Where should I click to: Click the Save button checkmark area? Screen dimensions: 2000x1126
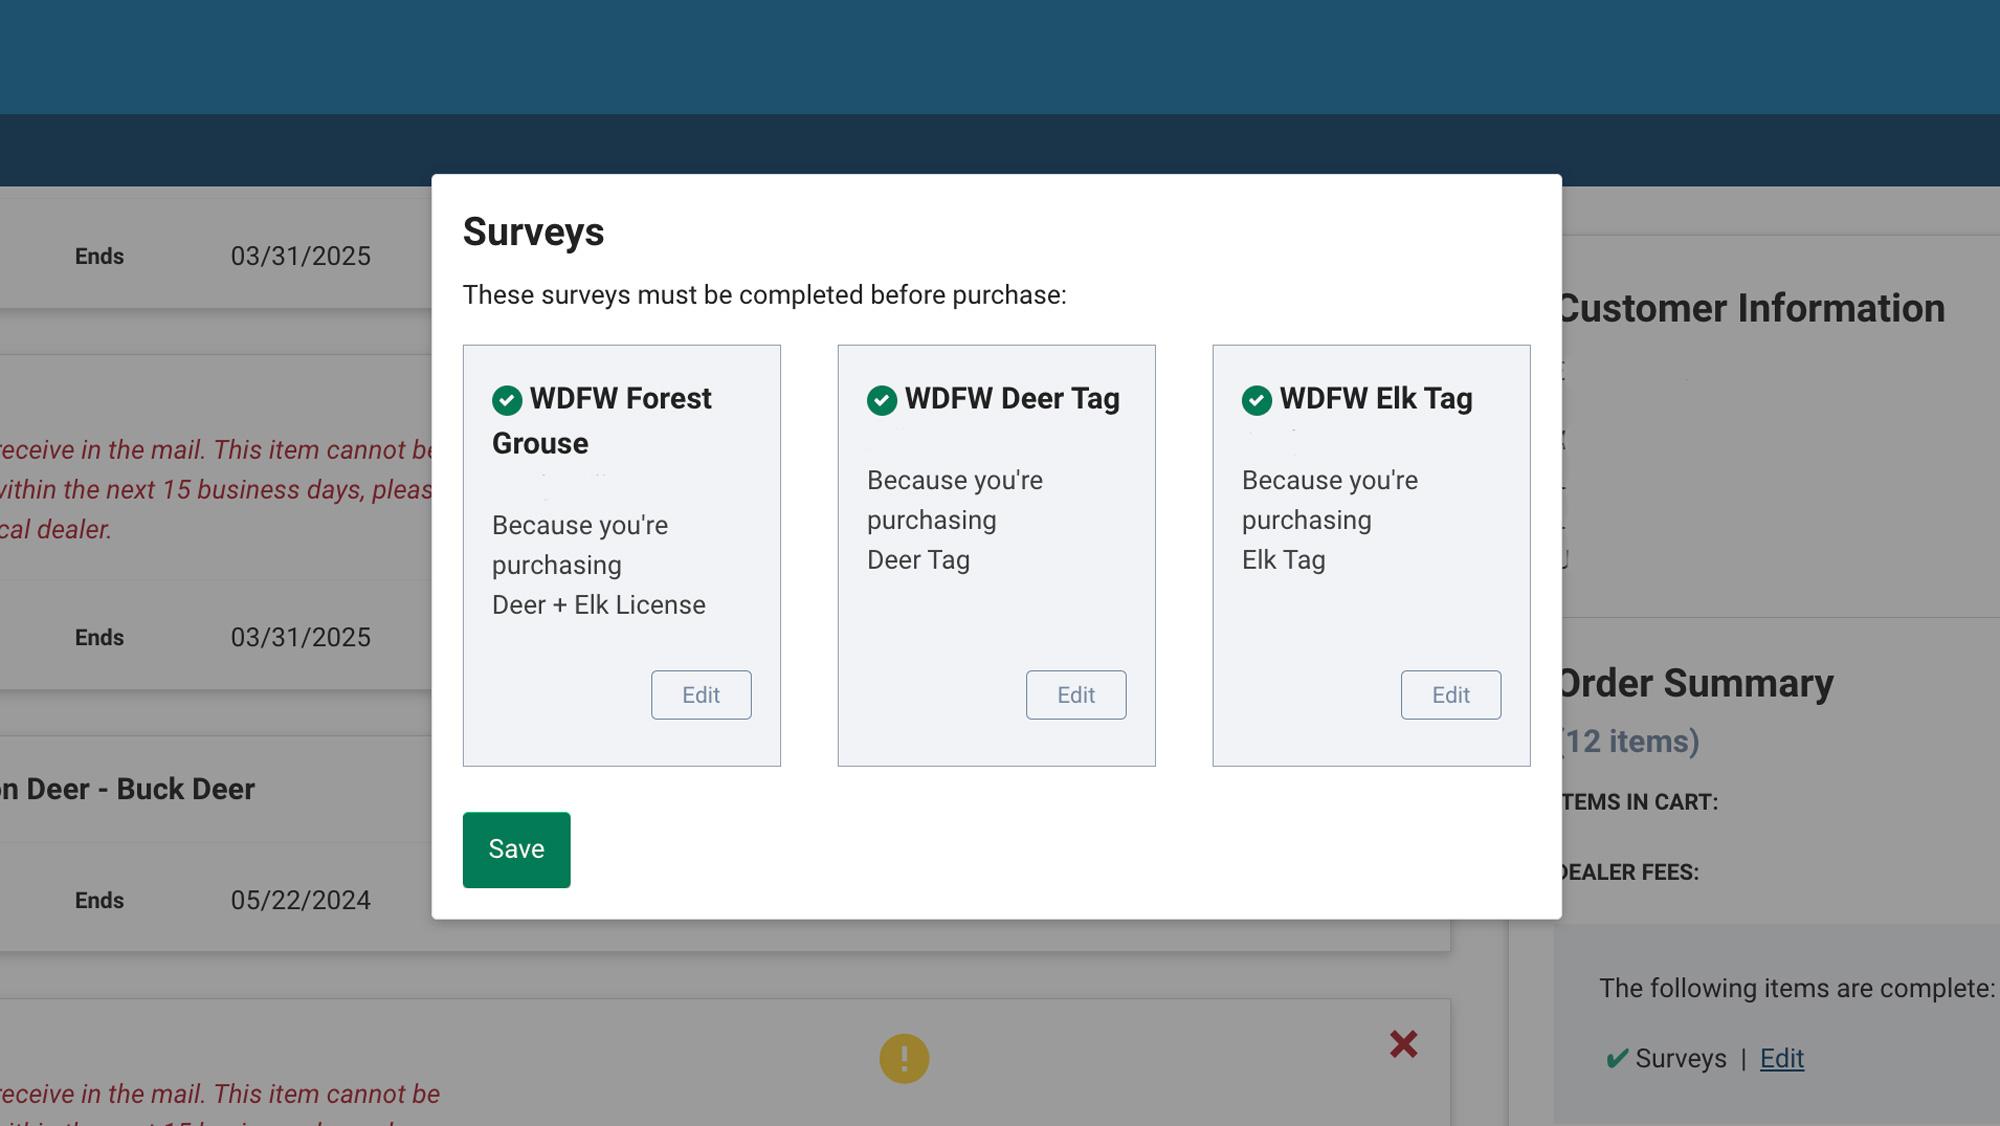tap(516, 849)
